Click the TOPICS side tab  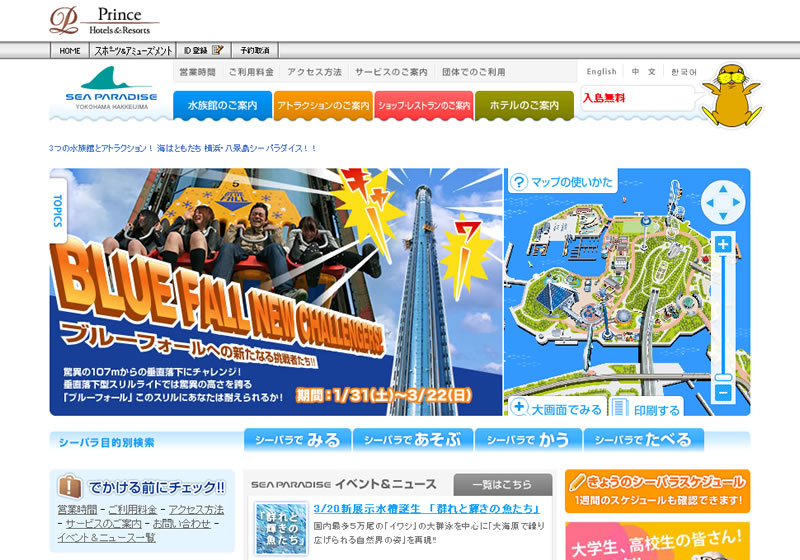(58, 211)
